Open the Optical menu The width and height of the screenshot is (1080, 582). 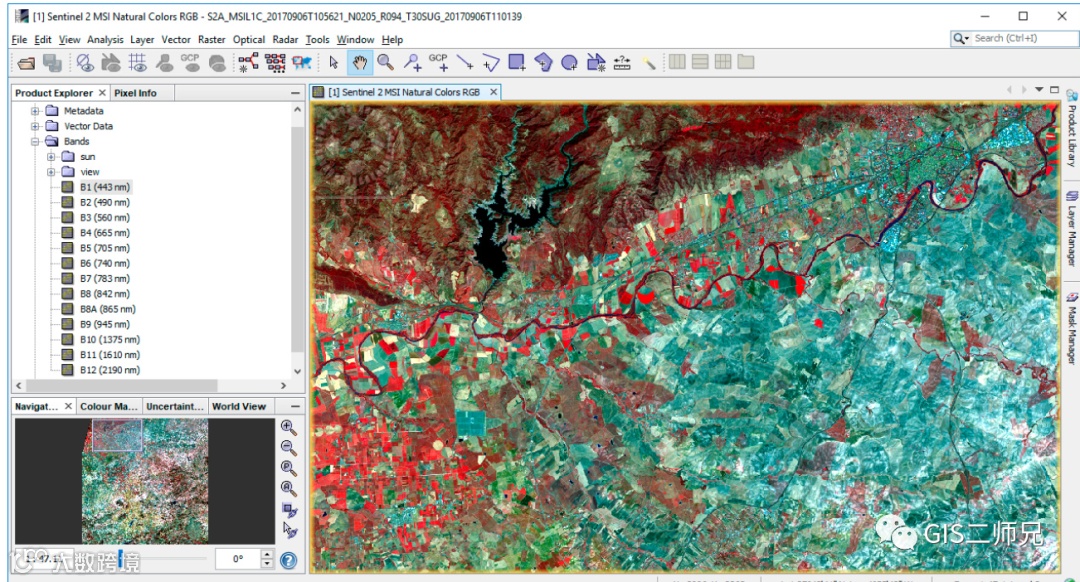[x=249, y=40]
